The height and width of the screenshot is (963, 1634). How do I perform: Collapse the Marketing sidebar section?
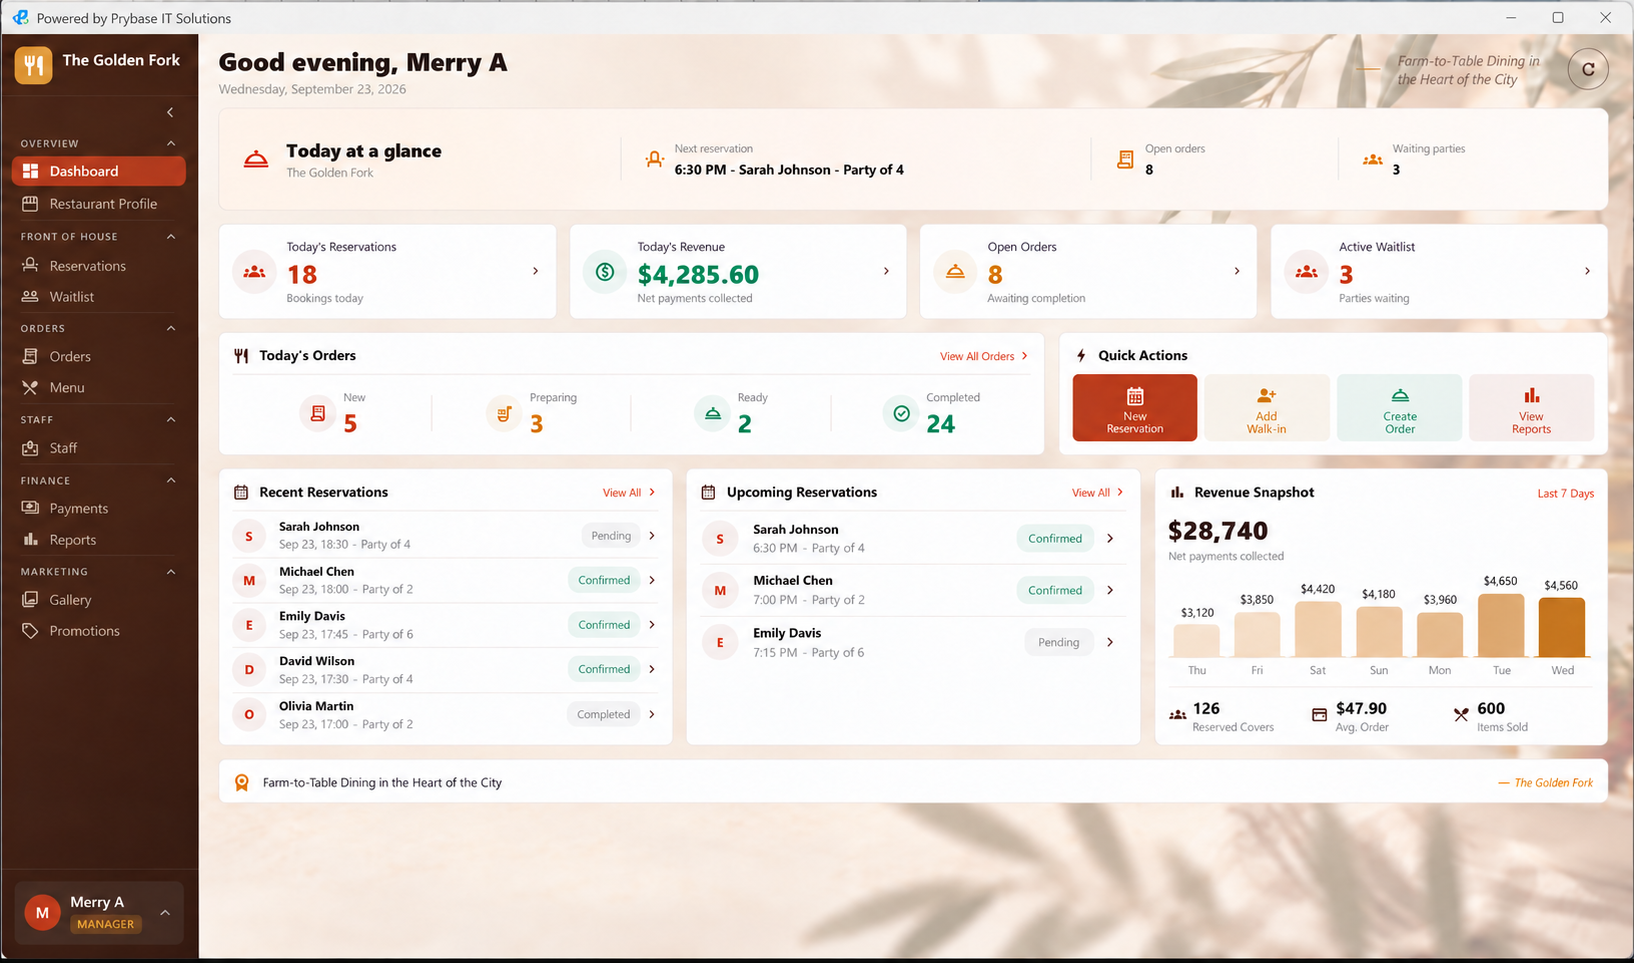[x=171, y=572]
